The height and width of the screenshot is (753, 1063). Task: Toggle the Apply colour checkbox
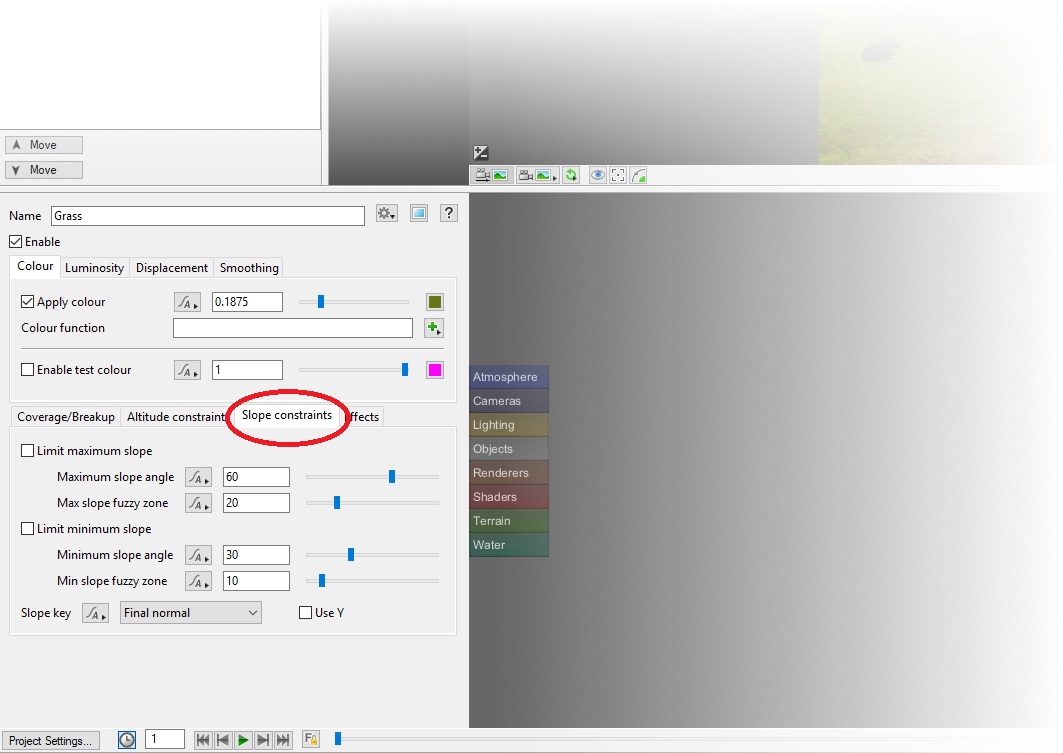click(27, 302)
